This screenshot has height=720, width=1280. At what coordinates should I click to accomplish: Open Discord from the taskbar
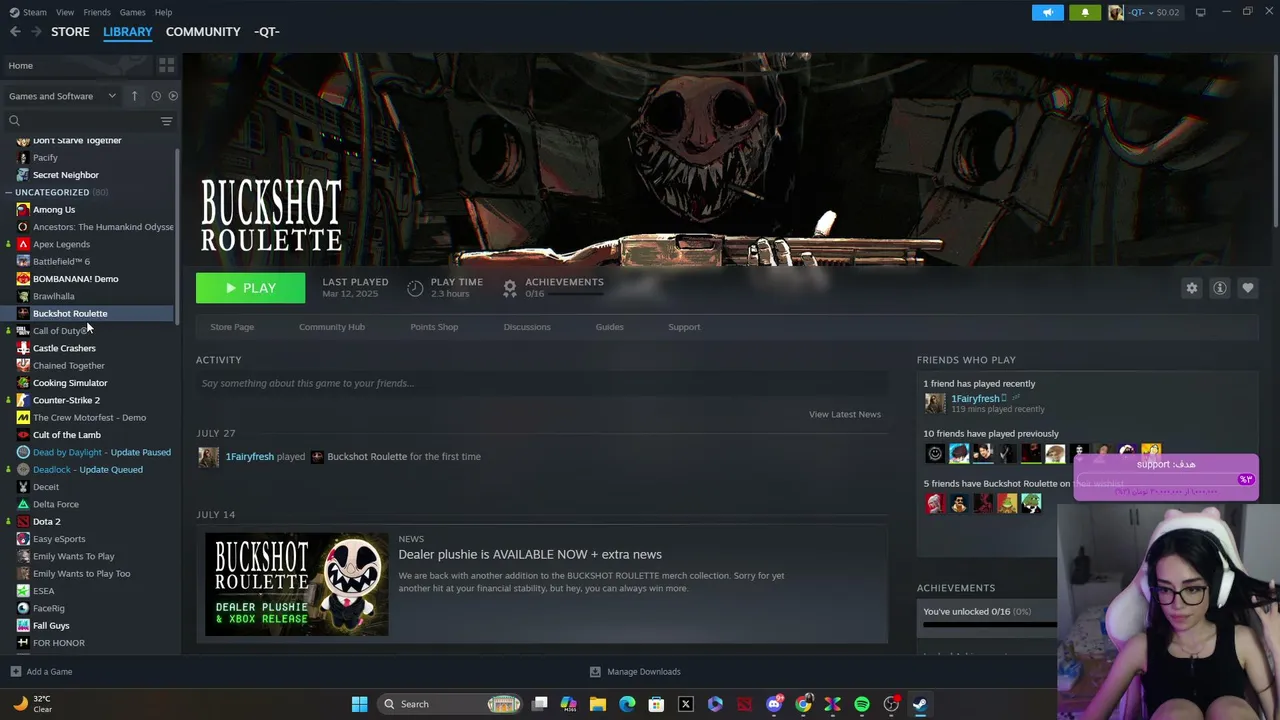[774, 704]
